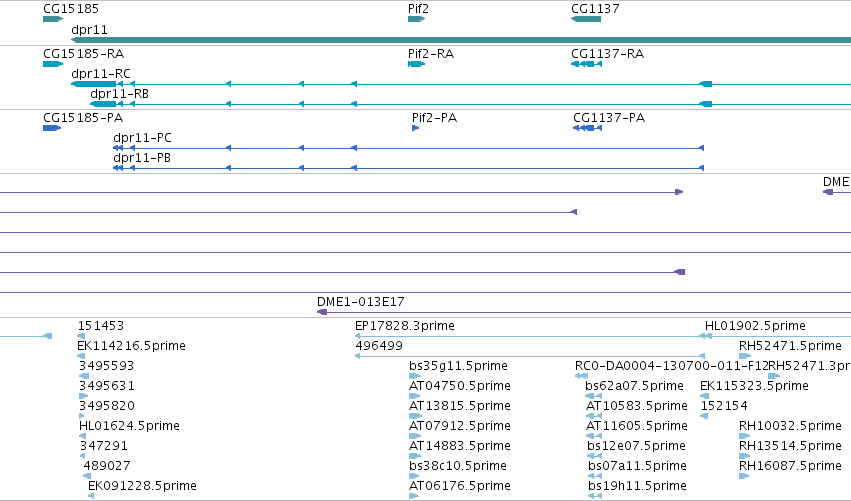Image resolution: width=851 pixels, height=501 pixels.
Task: Select feature 3495820
Action: coord(81,416)
